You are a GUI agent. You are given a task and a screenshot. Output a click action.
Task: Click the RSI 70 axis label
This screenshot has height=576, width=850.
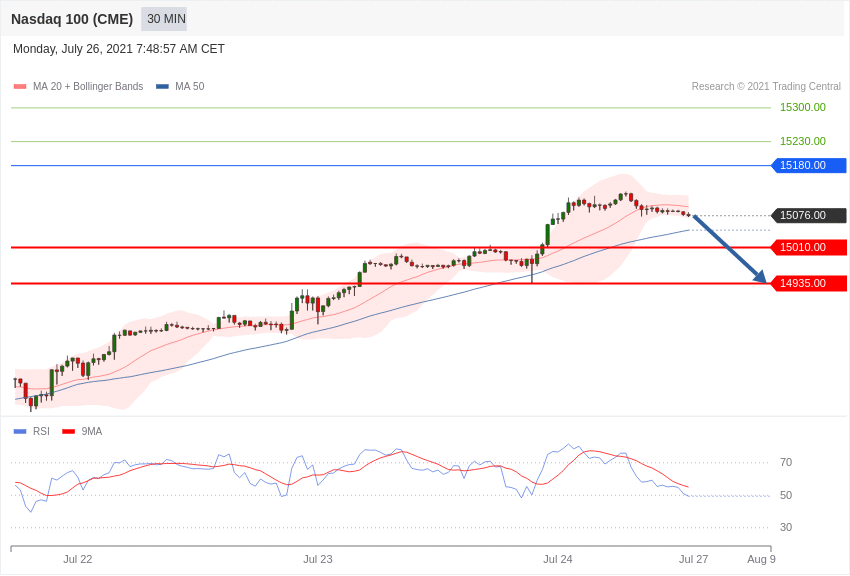coord(786,462)
